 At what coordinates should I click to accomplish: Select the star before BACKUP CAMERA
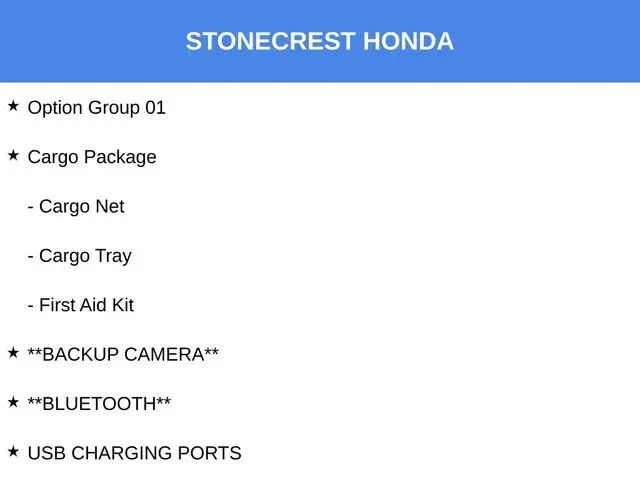pyautogui.click(x=13, y=353)
